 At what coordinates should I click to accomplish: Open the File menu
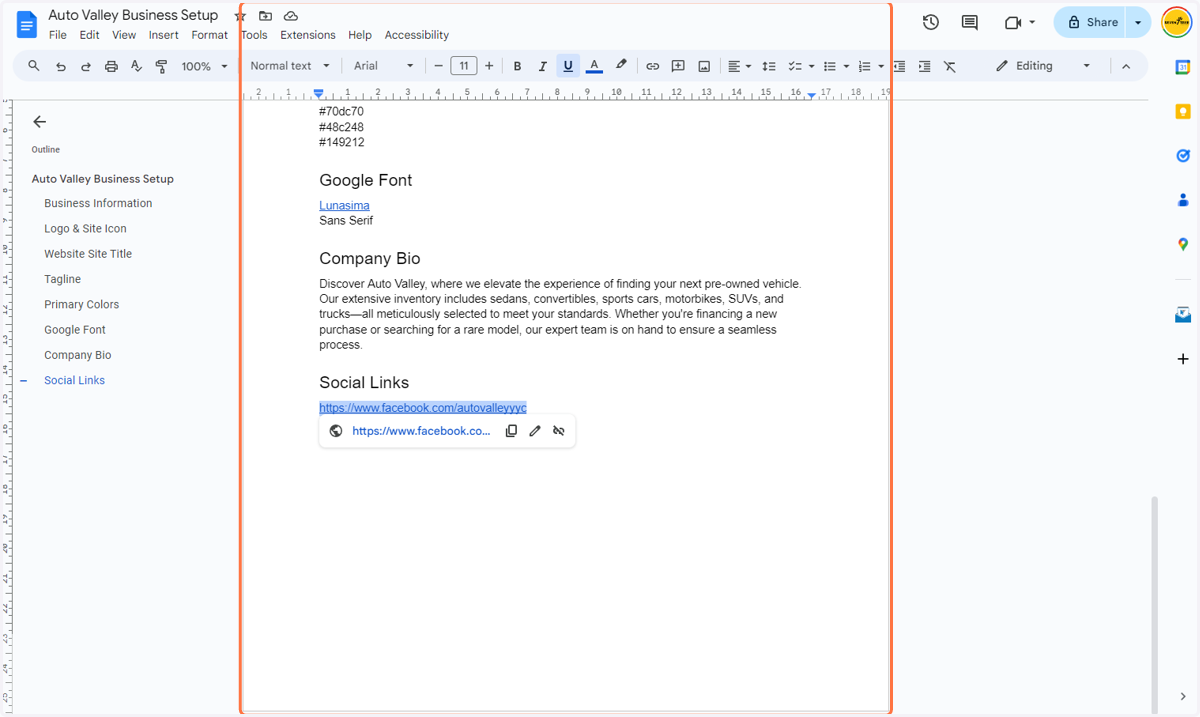[x=58, y=35]
